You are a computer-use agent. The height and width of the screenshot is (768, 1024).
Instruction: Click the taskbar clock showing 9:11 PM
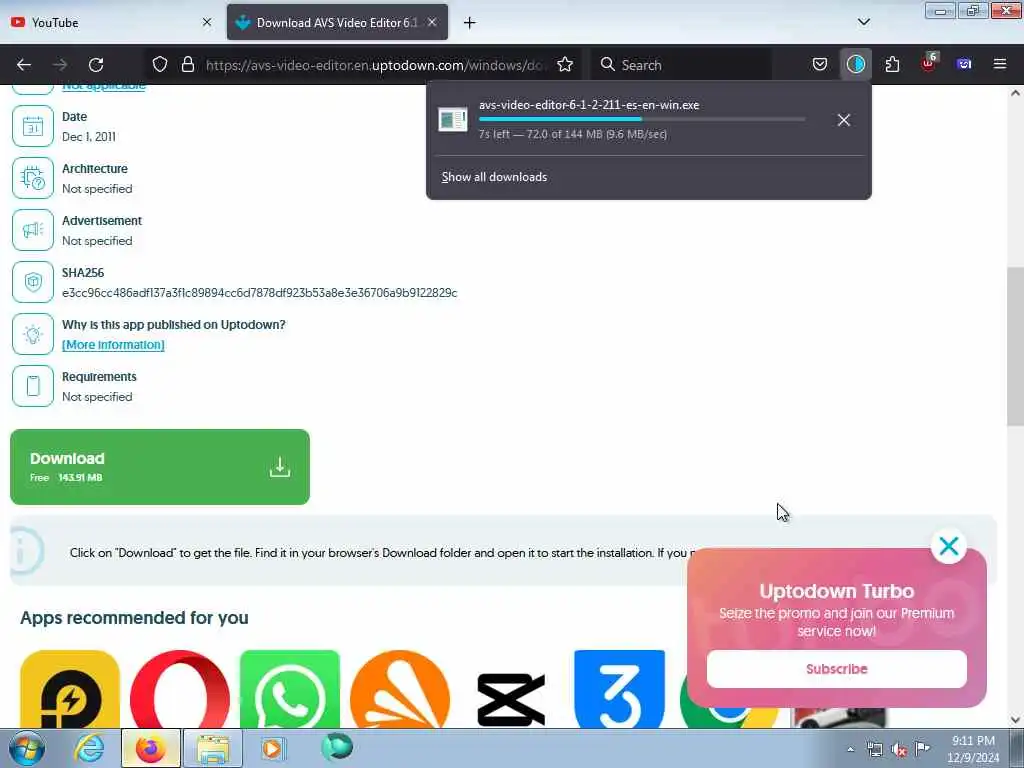tap(973, 749)
